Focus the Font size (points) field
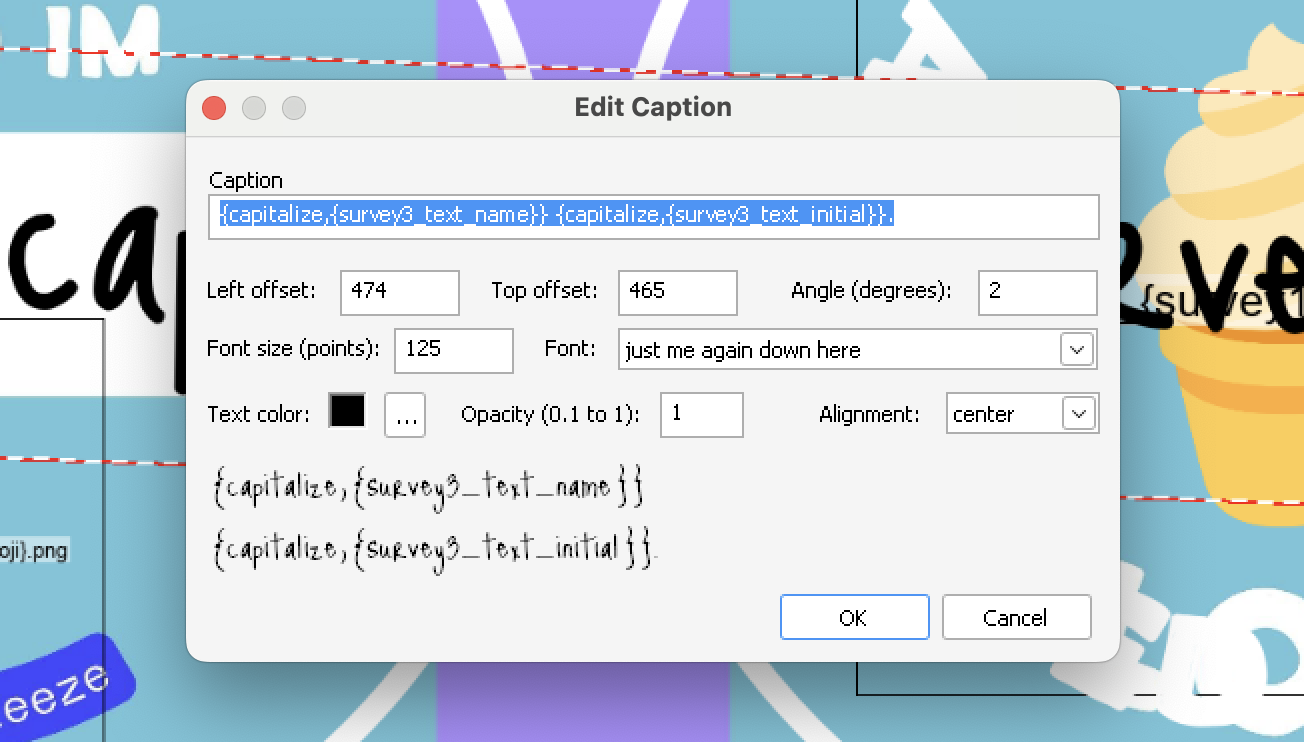Image resolution: width=1304 pixels, height=742 pixels. (x=453, y=350)
